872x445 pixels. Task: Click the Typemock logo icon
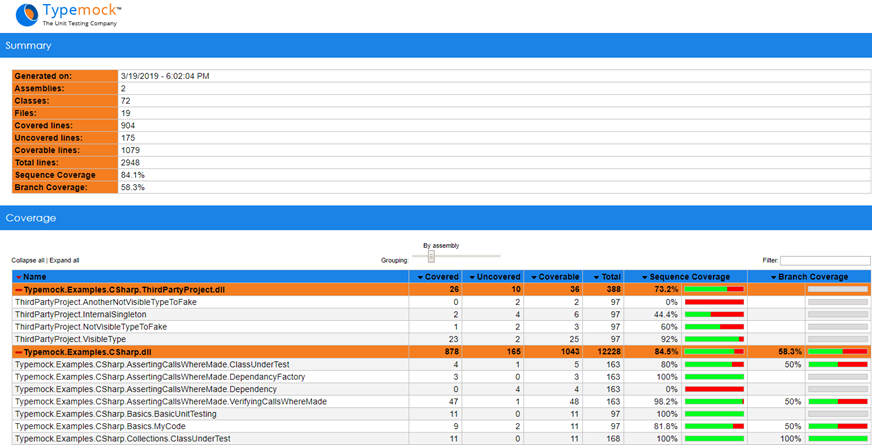click(x=22, y=14)
